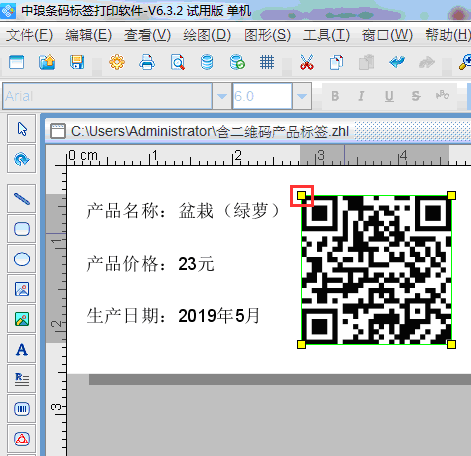This screenshot has width=471, height=456.
Task: Click the print icon
Action: pos(147,62)
